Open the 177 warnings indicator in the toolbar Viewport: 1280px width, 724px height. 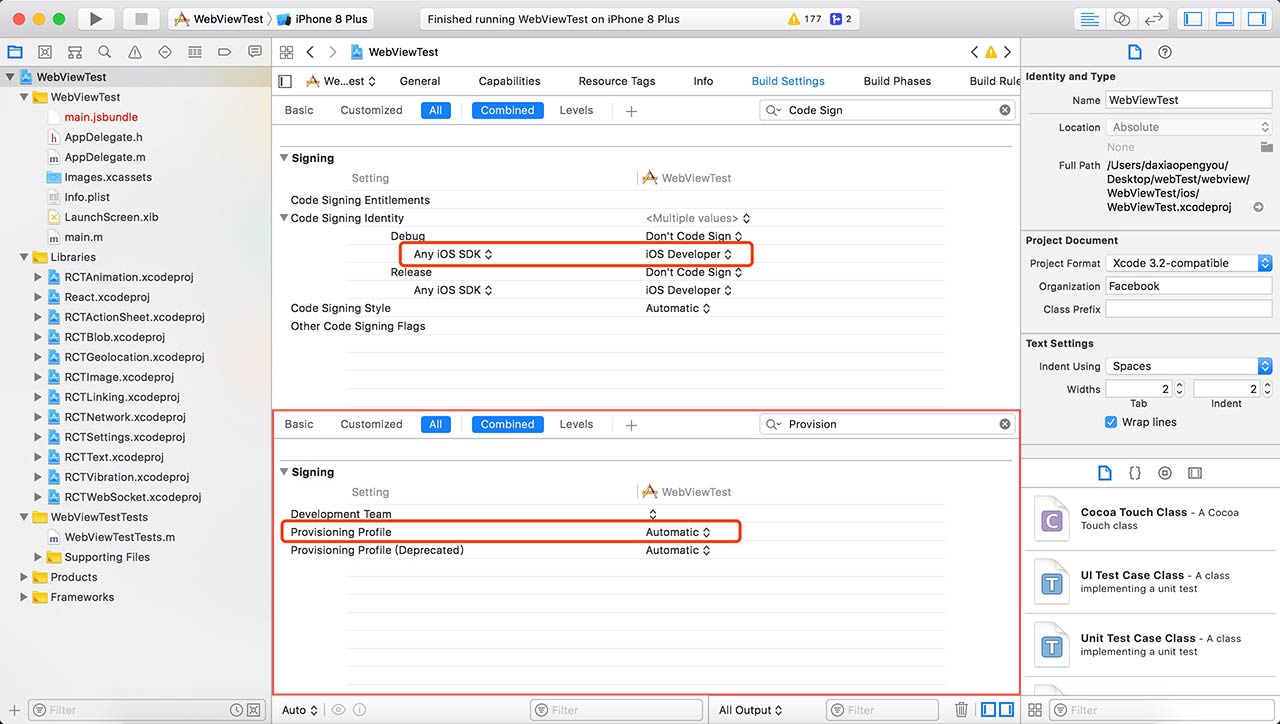pyautogui.click(x=805, y=19)
